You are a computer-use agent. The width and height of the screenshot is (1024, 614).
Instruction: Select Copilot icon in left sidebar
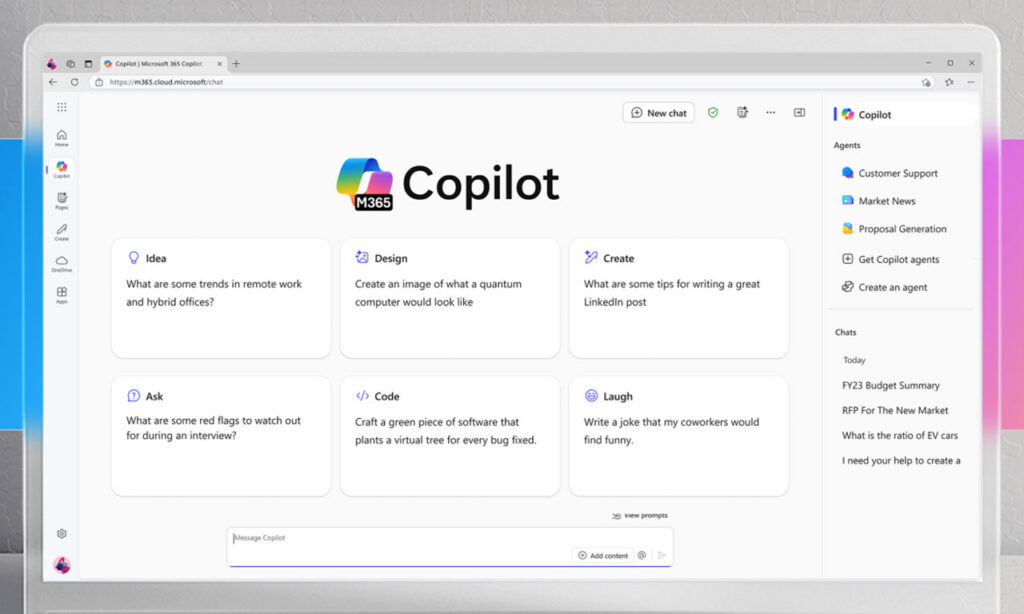click(x=61, y=169)
